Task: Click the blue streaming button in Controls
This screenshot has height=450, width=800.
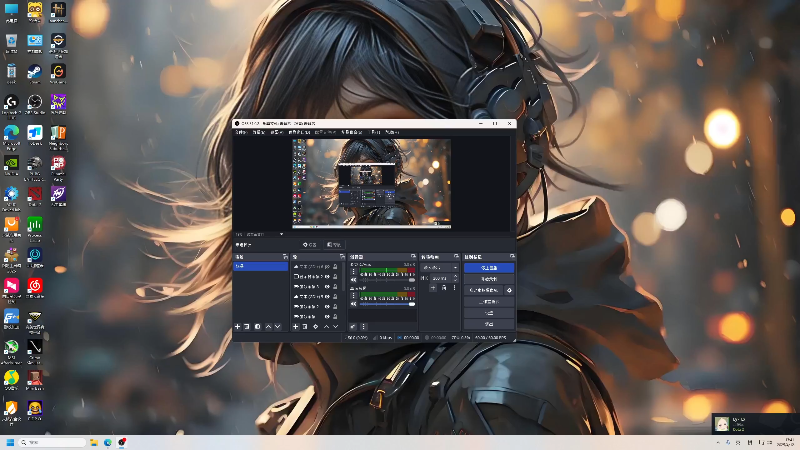Action: pos(489,268)
